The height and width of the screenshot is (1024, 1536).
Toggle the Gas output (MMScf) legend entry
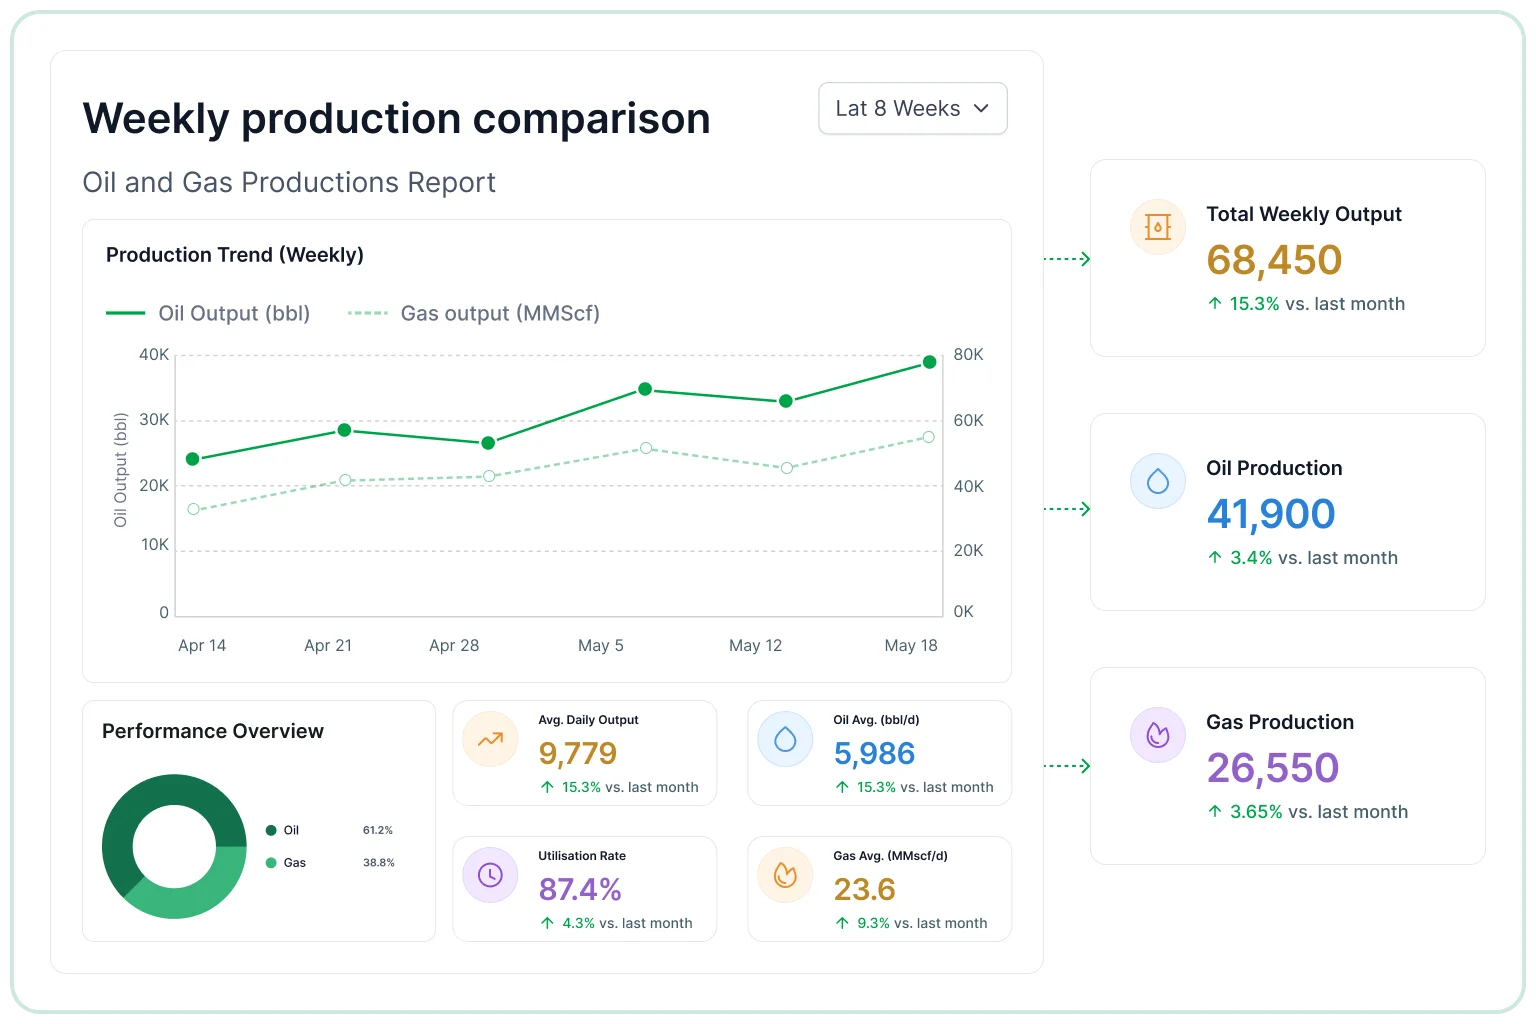(473, 313)
